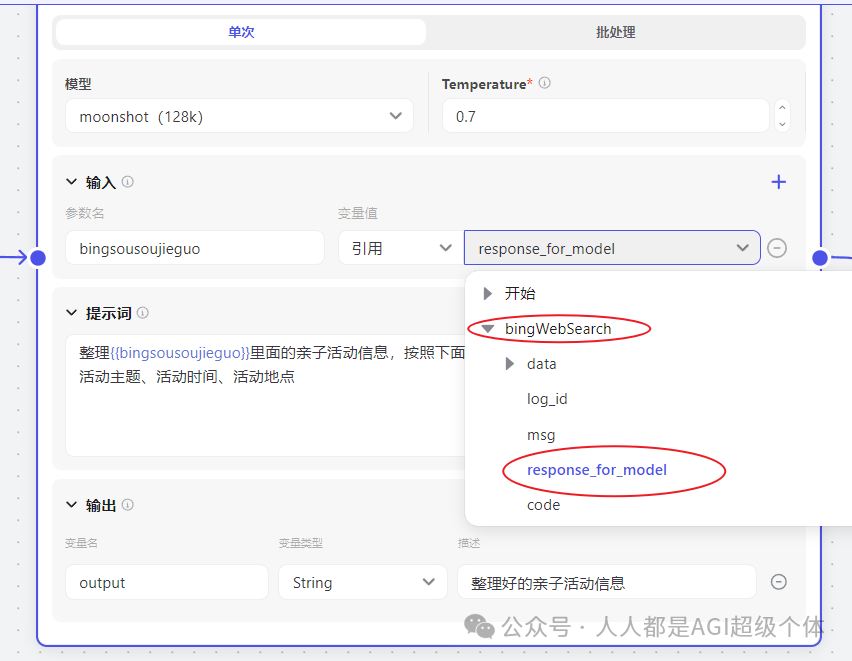
Task: Click the Temperature value field 0.7
Action: 605,116
